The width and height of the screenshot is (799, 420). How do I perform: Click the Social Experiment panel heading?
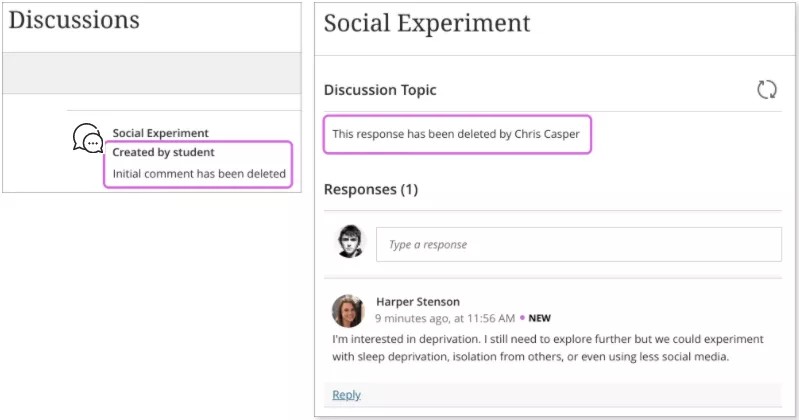pos(427,23)
